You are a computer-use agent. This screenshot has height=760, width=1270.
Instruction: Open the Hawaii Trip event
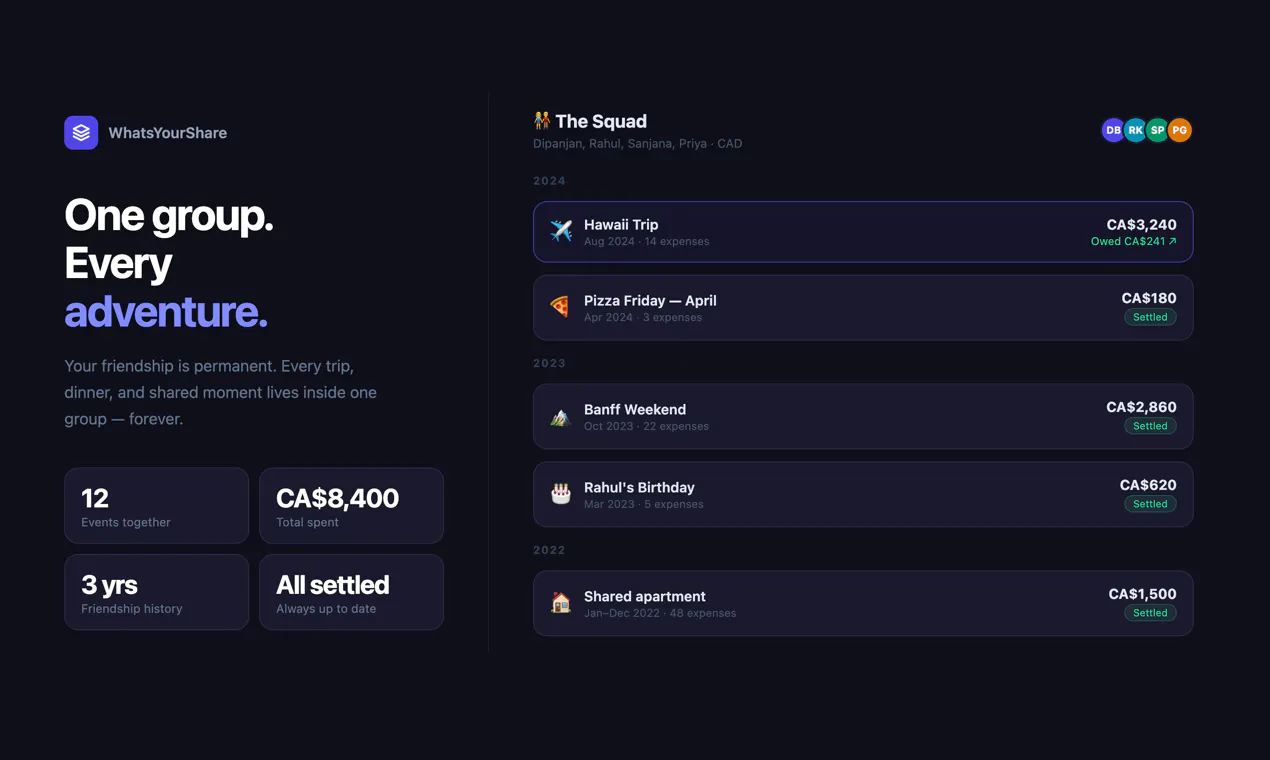tap(863, 232)
